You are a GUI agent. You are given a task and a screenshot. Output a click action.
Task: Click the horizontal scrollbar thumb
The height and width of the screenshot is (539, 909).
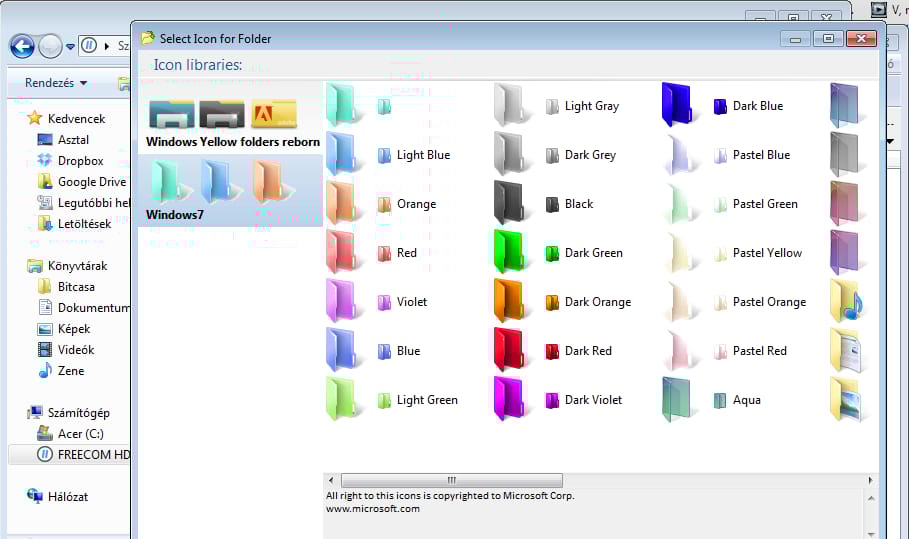(452, 480)
